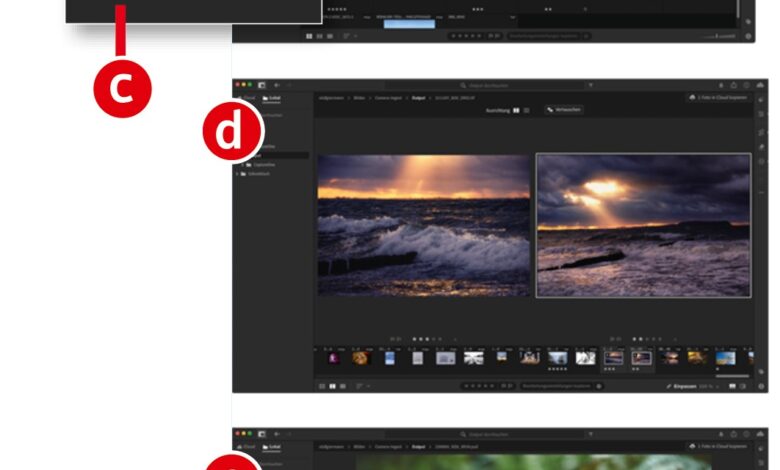
Task: Open the info icon at middle window bottom right
Action: click(x=761, y=386)
